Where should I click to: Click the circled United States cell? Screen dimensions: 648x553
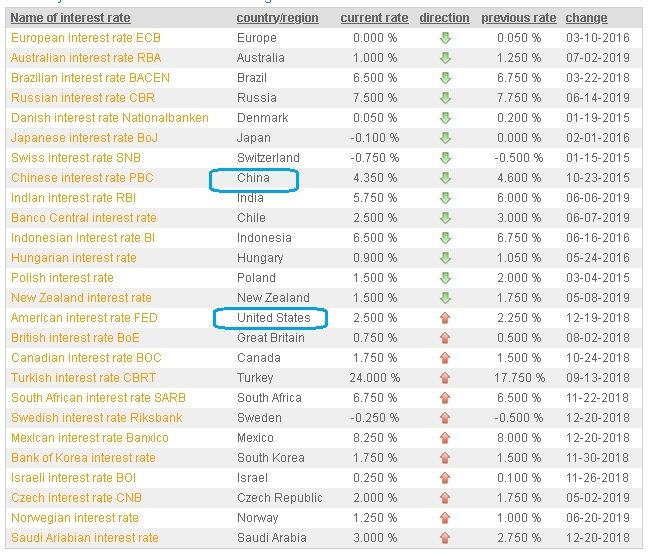(273, 318)
